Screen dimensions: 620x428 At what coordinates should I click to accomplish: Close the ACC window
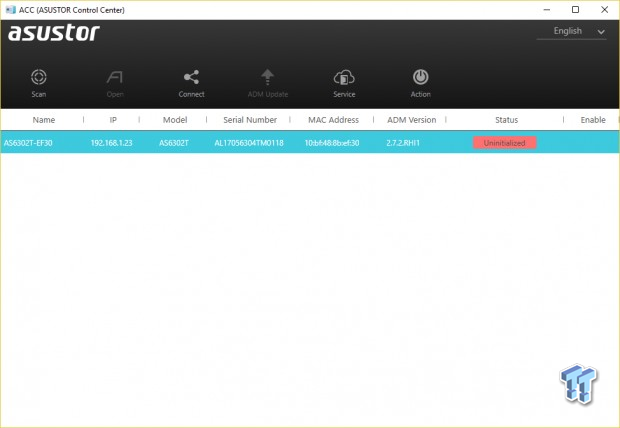[x=605, y=9]
